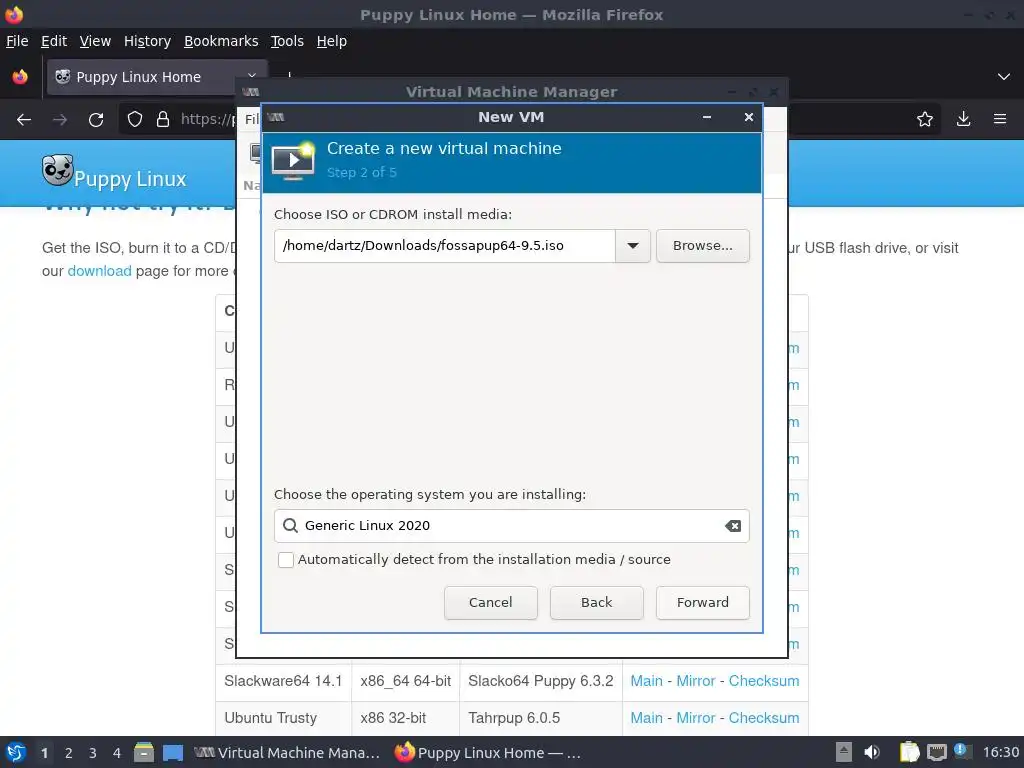Click the Puppy Linux dog logo
This screenshot has width=1024, height=768.
coord(57,170)
